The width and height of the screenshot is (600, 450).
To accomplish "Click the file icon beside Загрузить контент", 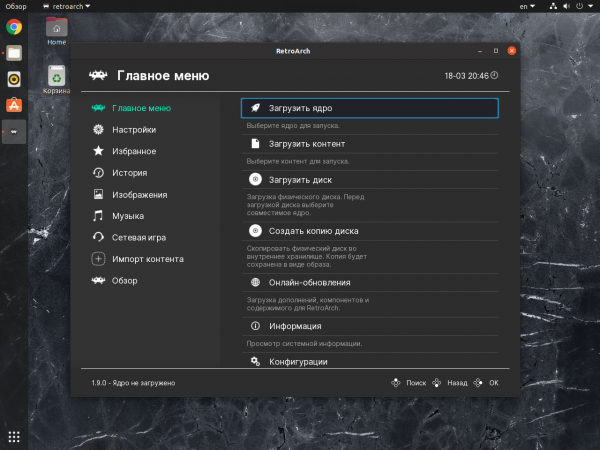I will coord(255,143).
